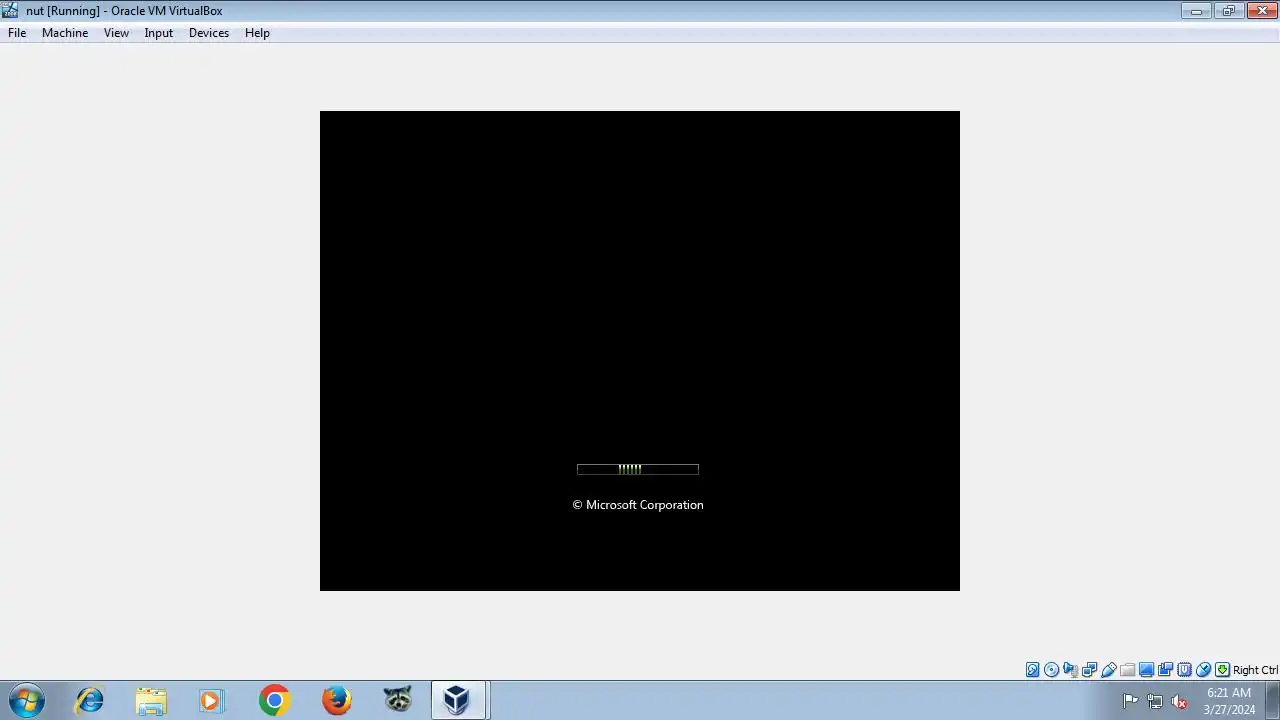The image size is (1280, 720).
Task: Click the VirtualBox title bar window icon
Action: [x=11, y=11]
